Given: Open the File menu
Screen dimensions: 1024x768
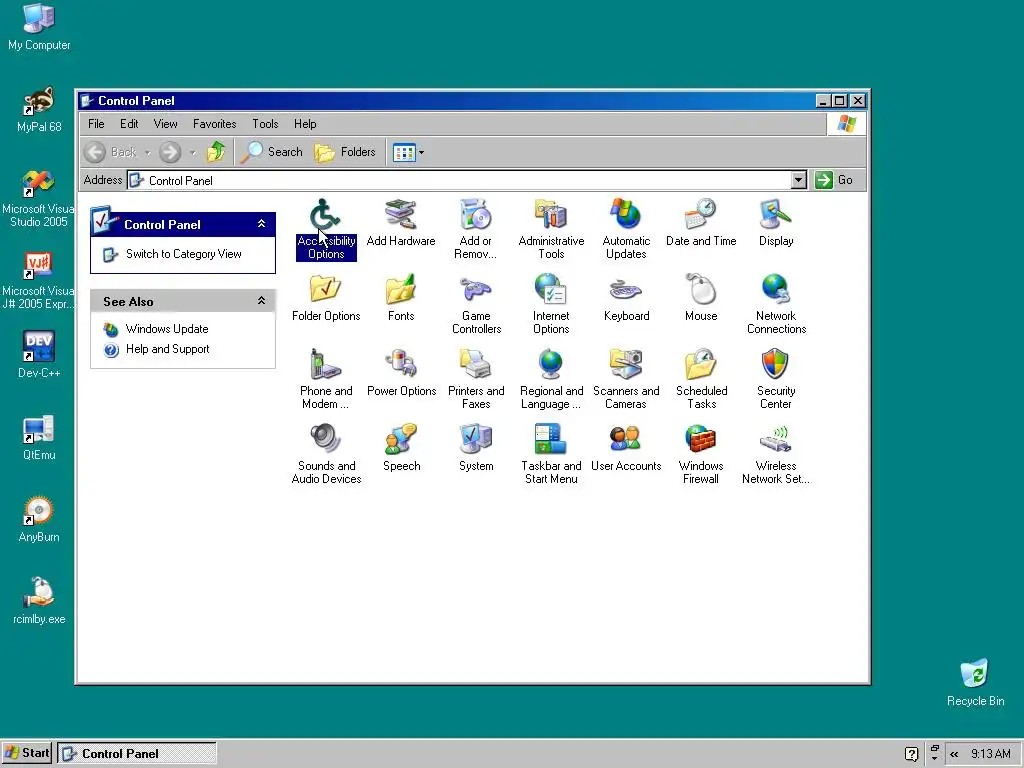Looking at the screenshot, I should tap(96, 123).
